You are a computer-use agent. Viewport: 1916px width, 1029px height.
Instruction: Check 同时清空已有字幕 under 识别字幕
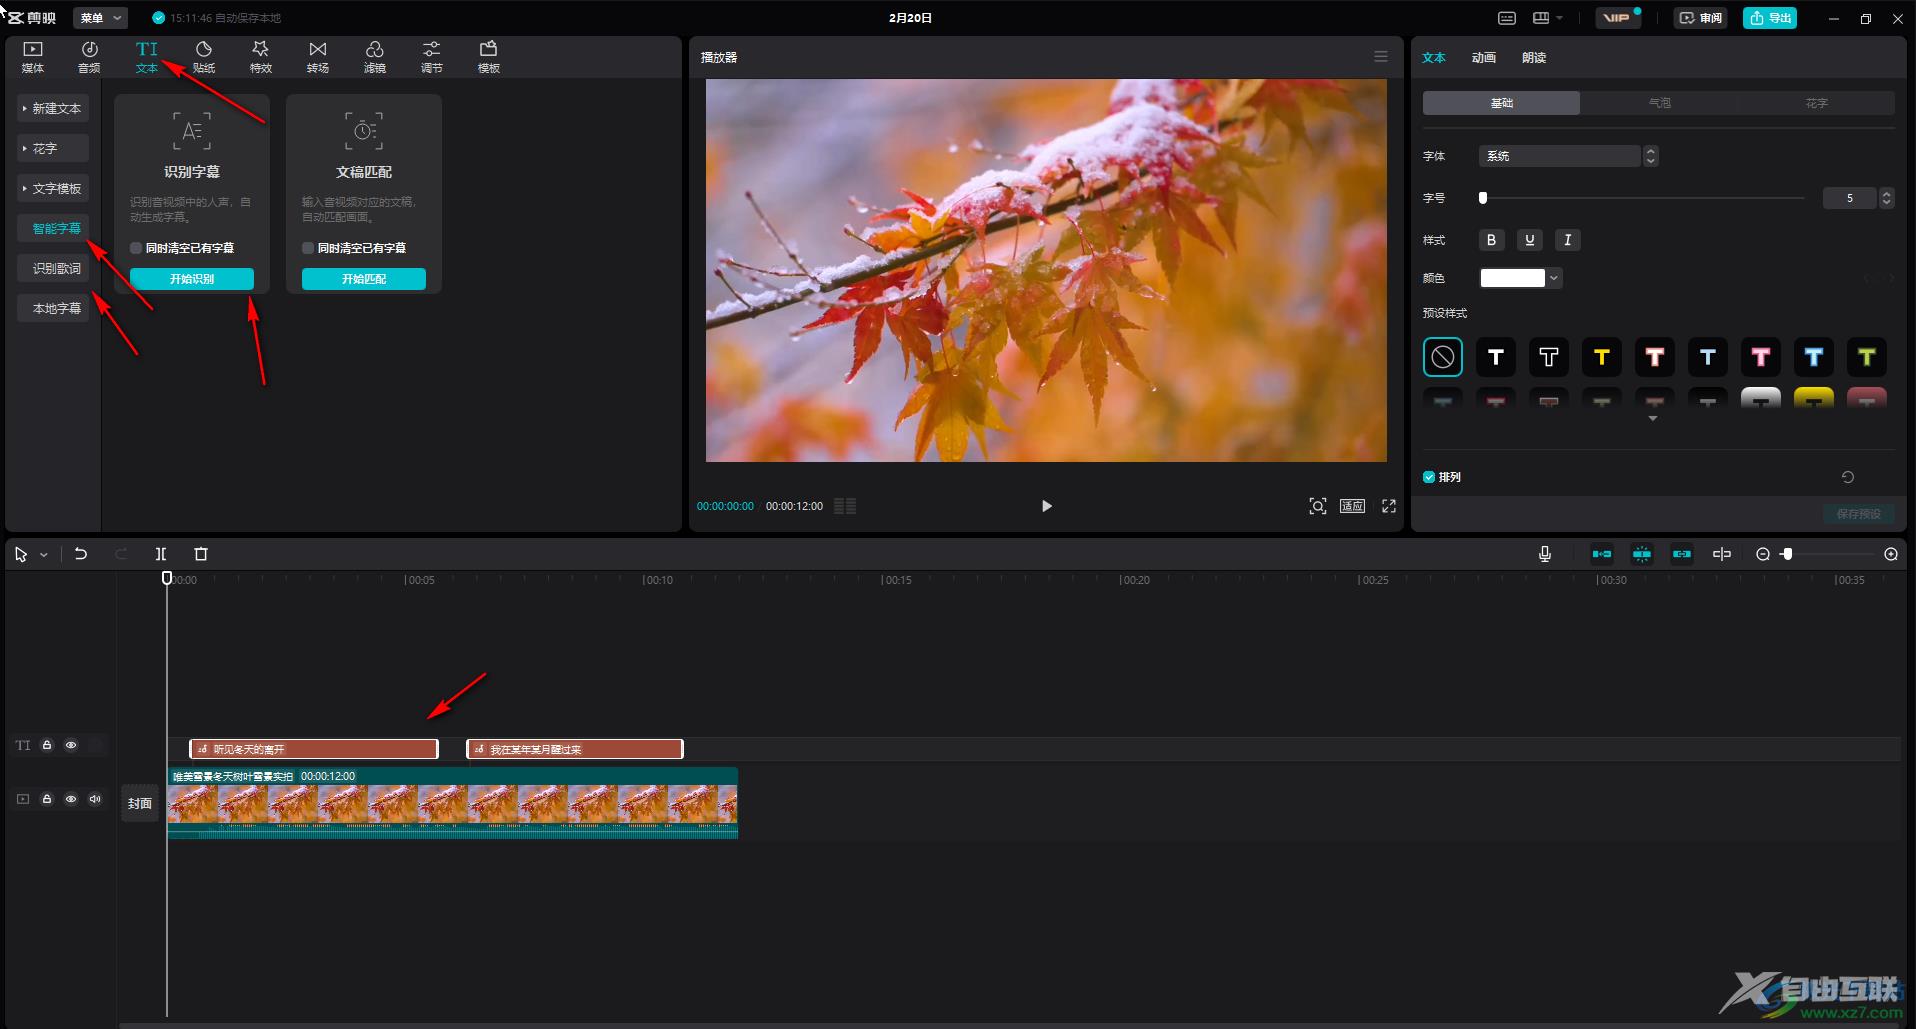click(x=136, y=248)
